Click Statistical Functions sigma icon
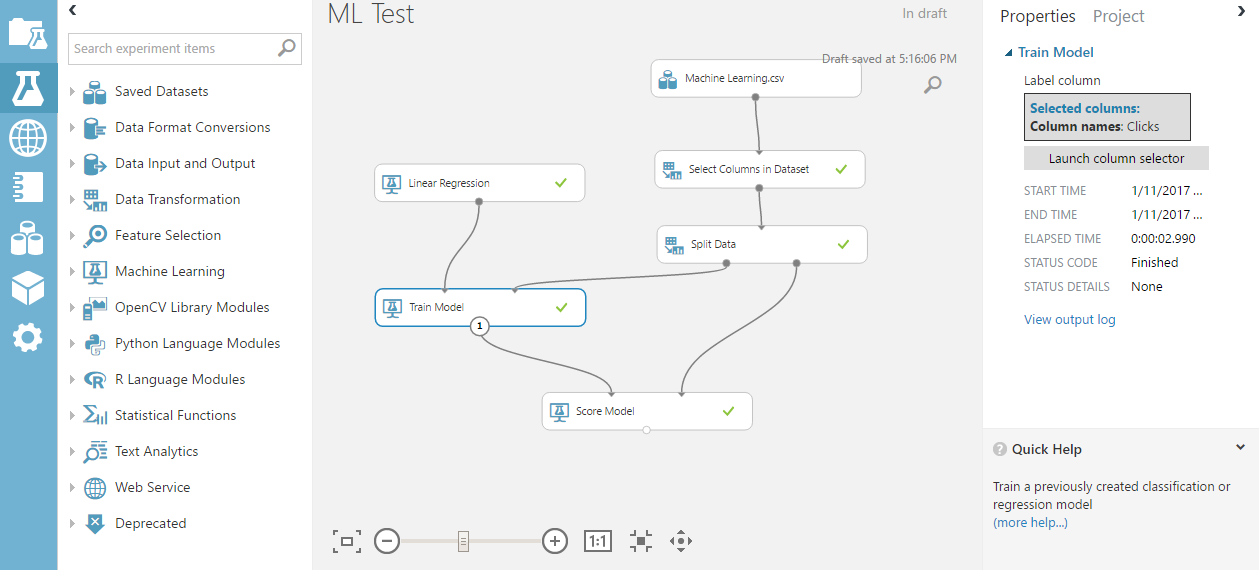 (x=95, y=416)
